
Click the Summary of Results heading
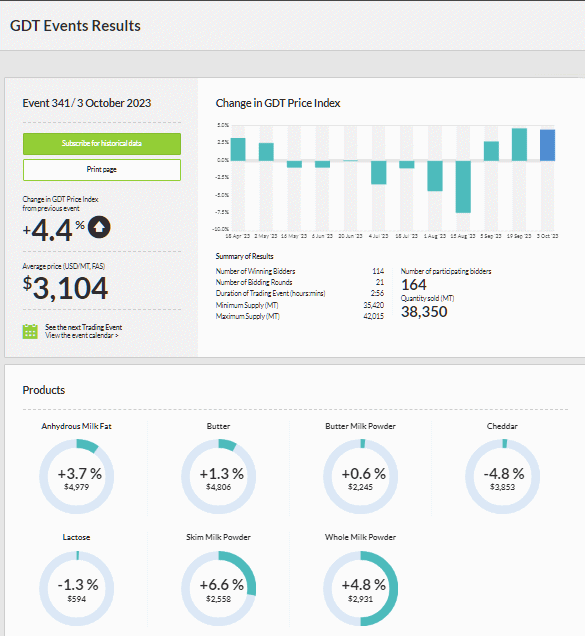pos(244,256)
